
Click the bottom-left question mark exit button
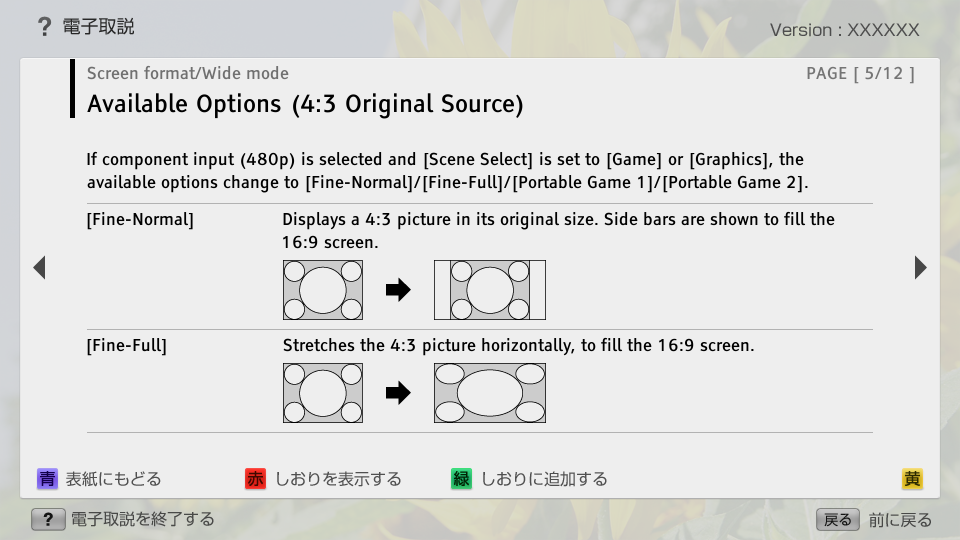click(47, 519)
